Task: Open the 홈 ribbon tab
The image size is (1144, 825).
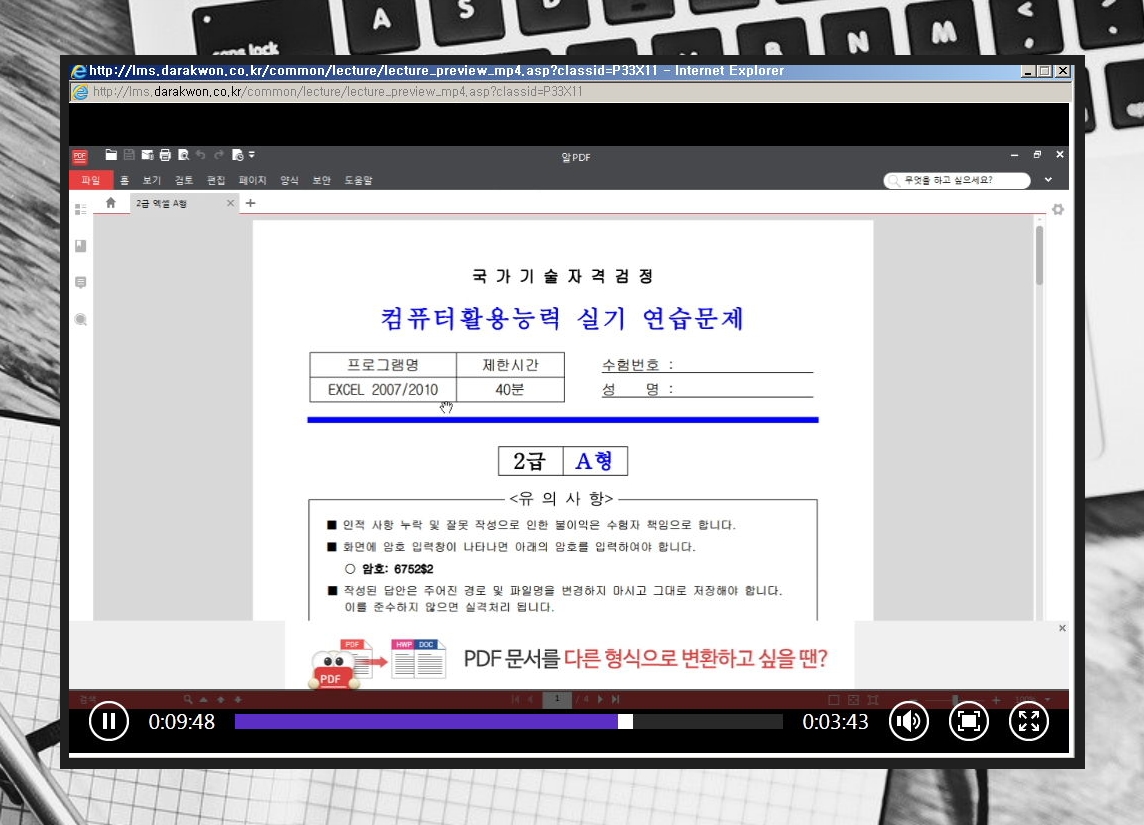Action: (x=124, y=180)
